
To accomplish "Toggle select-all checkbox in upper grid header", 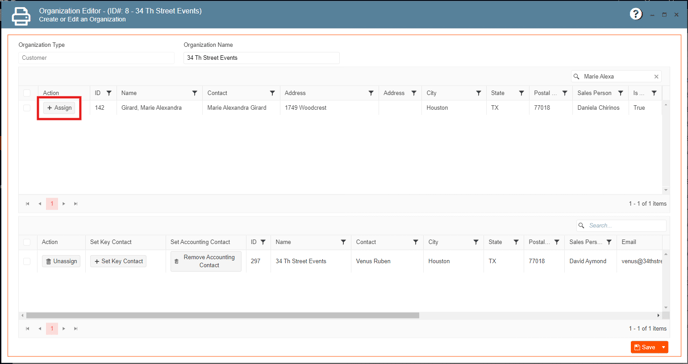I will pyautogui.click(x=27, y=93).
